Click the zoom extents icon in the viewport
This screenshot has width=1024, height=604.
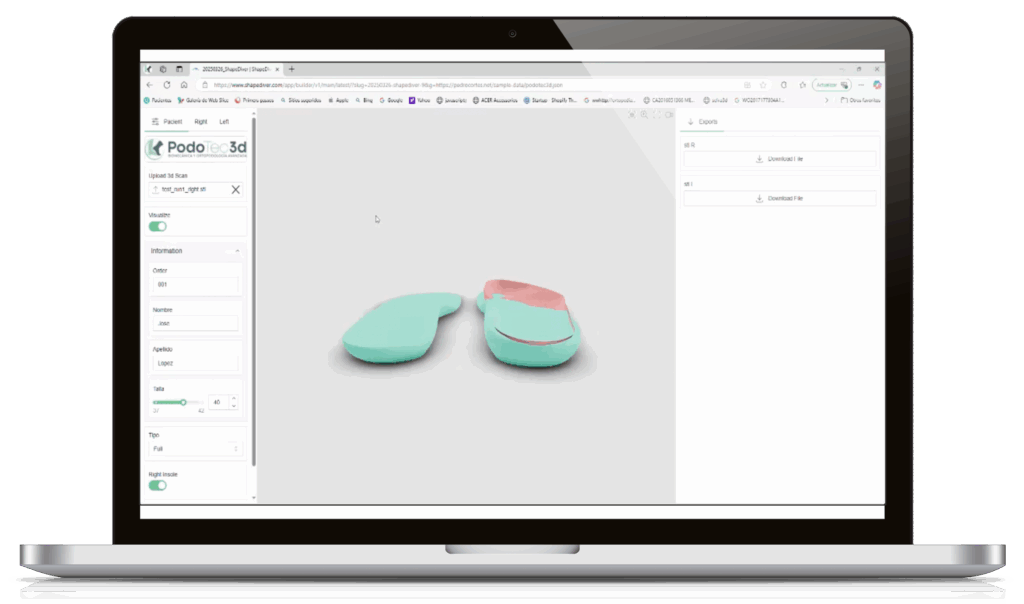tap(632, 115)
